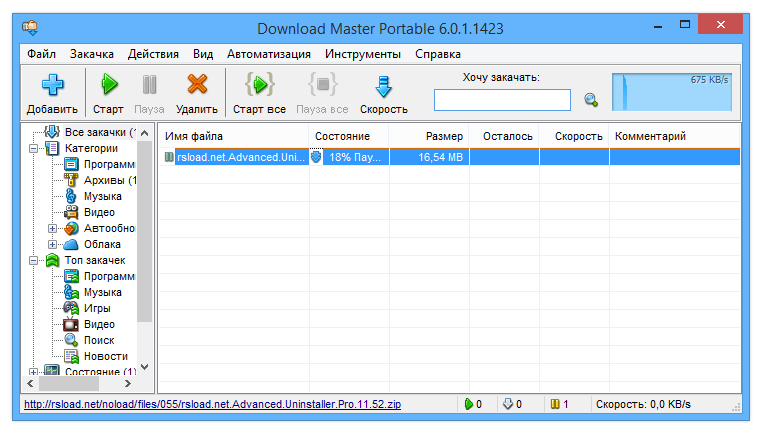This screenshot has height=435, width=769.
Task: Click the search magnifier icon
Action: [x=591, y=100]
